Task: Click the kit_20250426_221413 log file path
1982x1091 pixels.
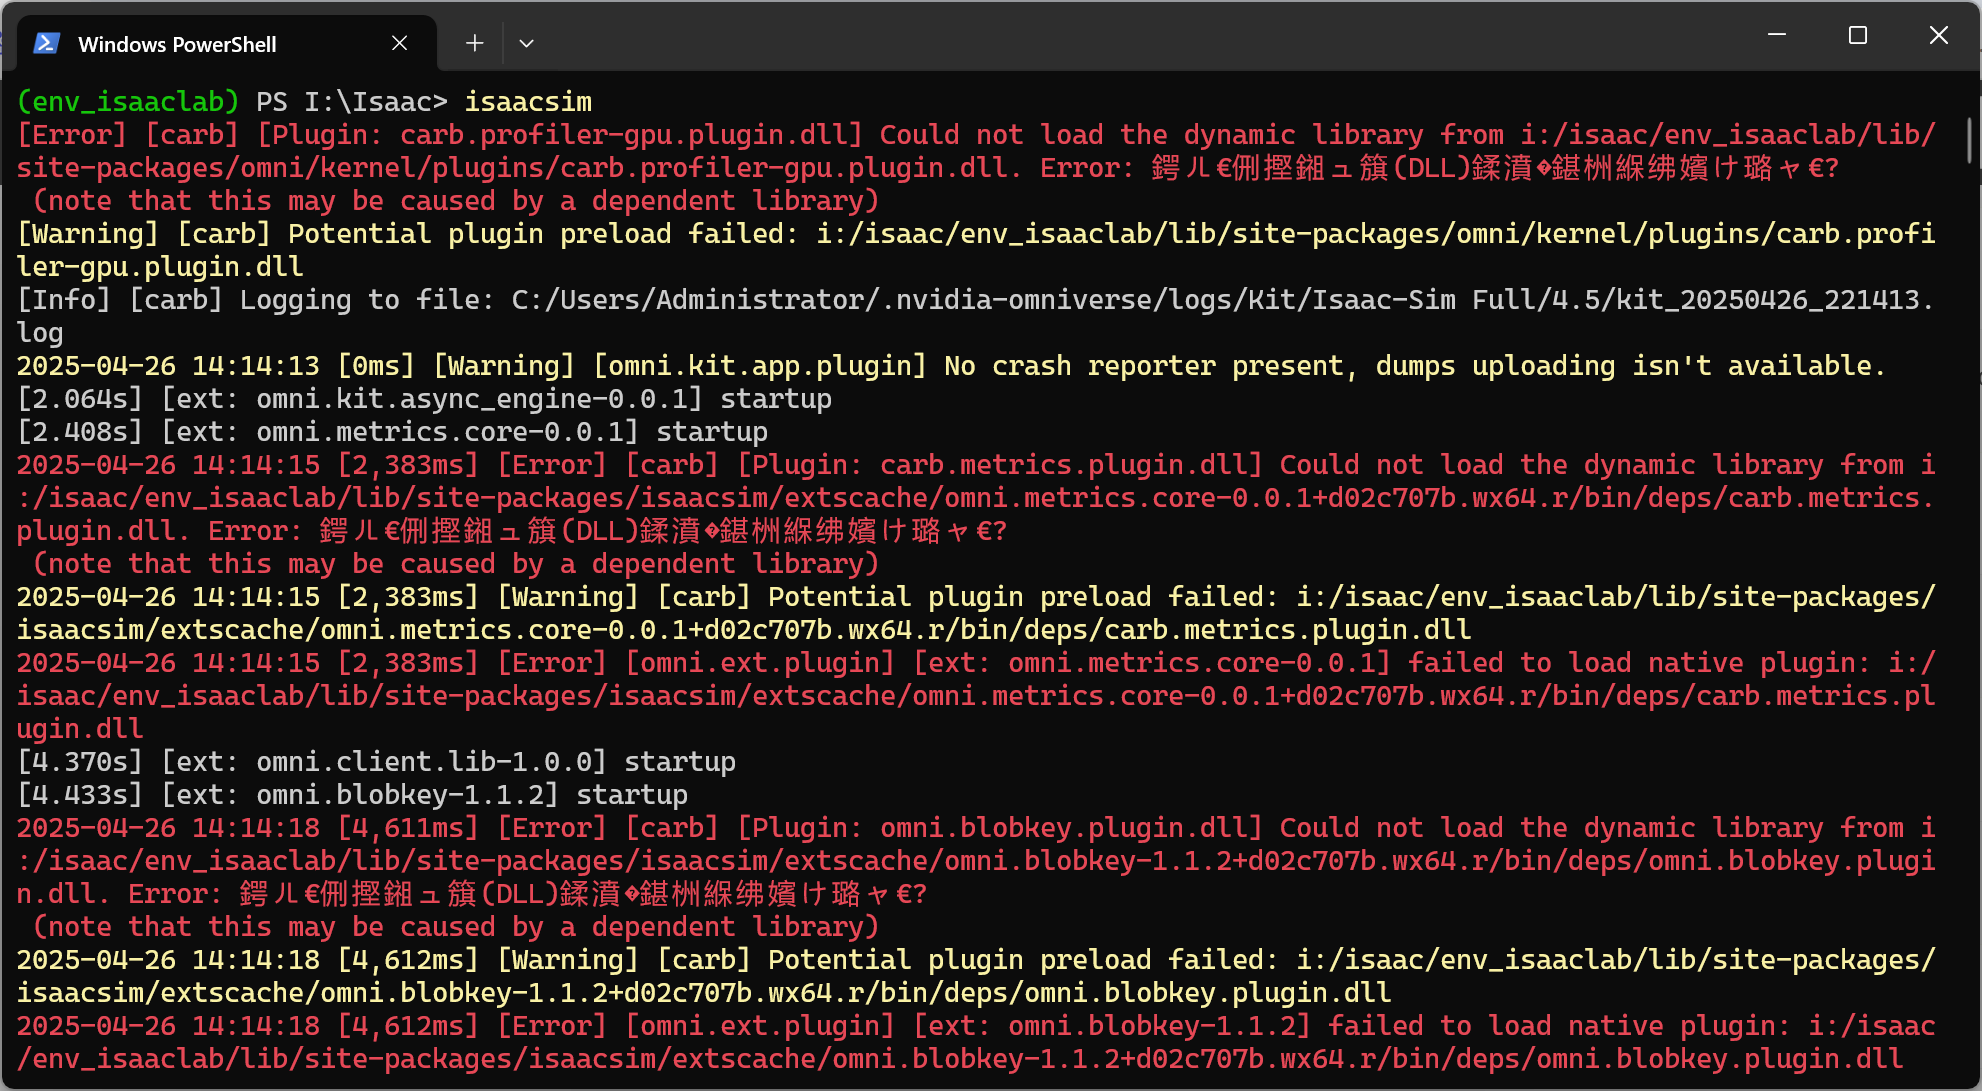Action: [x=1224, y=300]
